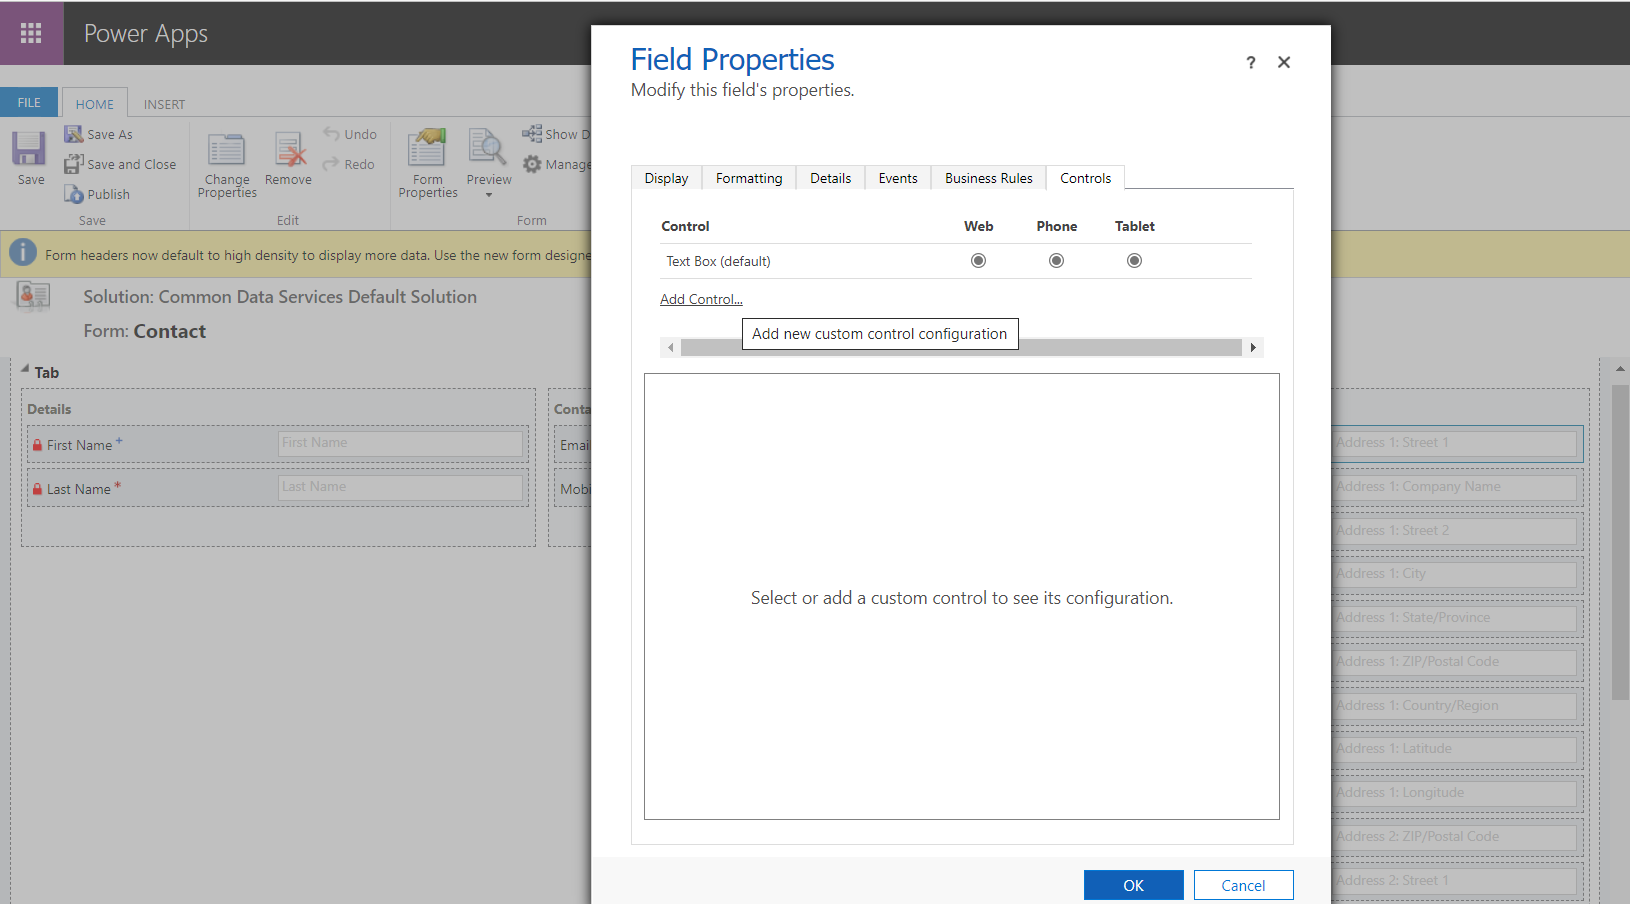Click the Remove field icon

[x=289, y=149]
